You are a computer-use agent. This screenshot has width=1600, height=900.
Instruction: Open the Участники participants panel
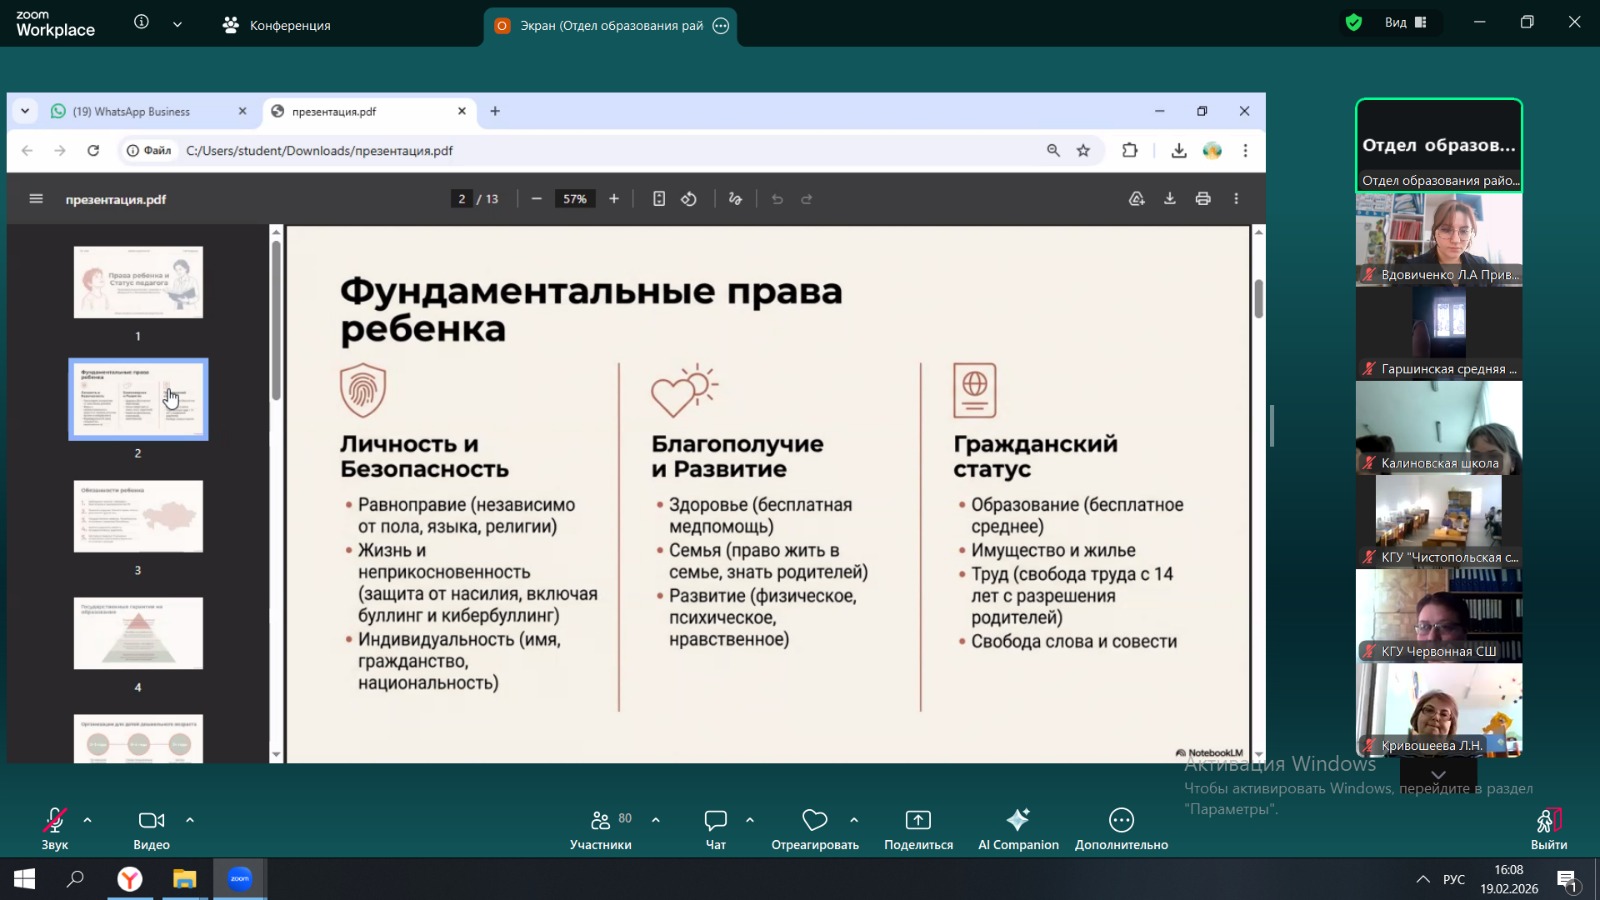pos(600,828)
